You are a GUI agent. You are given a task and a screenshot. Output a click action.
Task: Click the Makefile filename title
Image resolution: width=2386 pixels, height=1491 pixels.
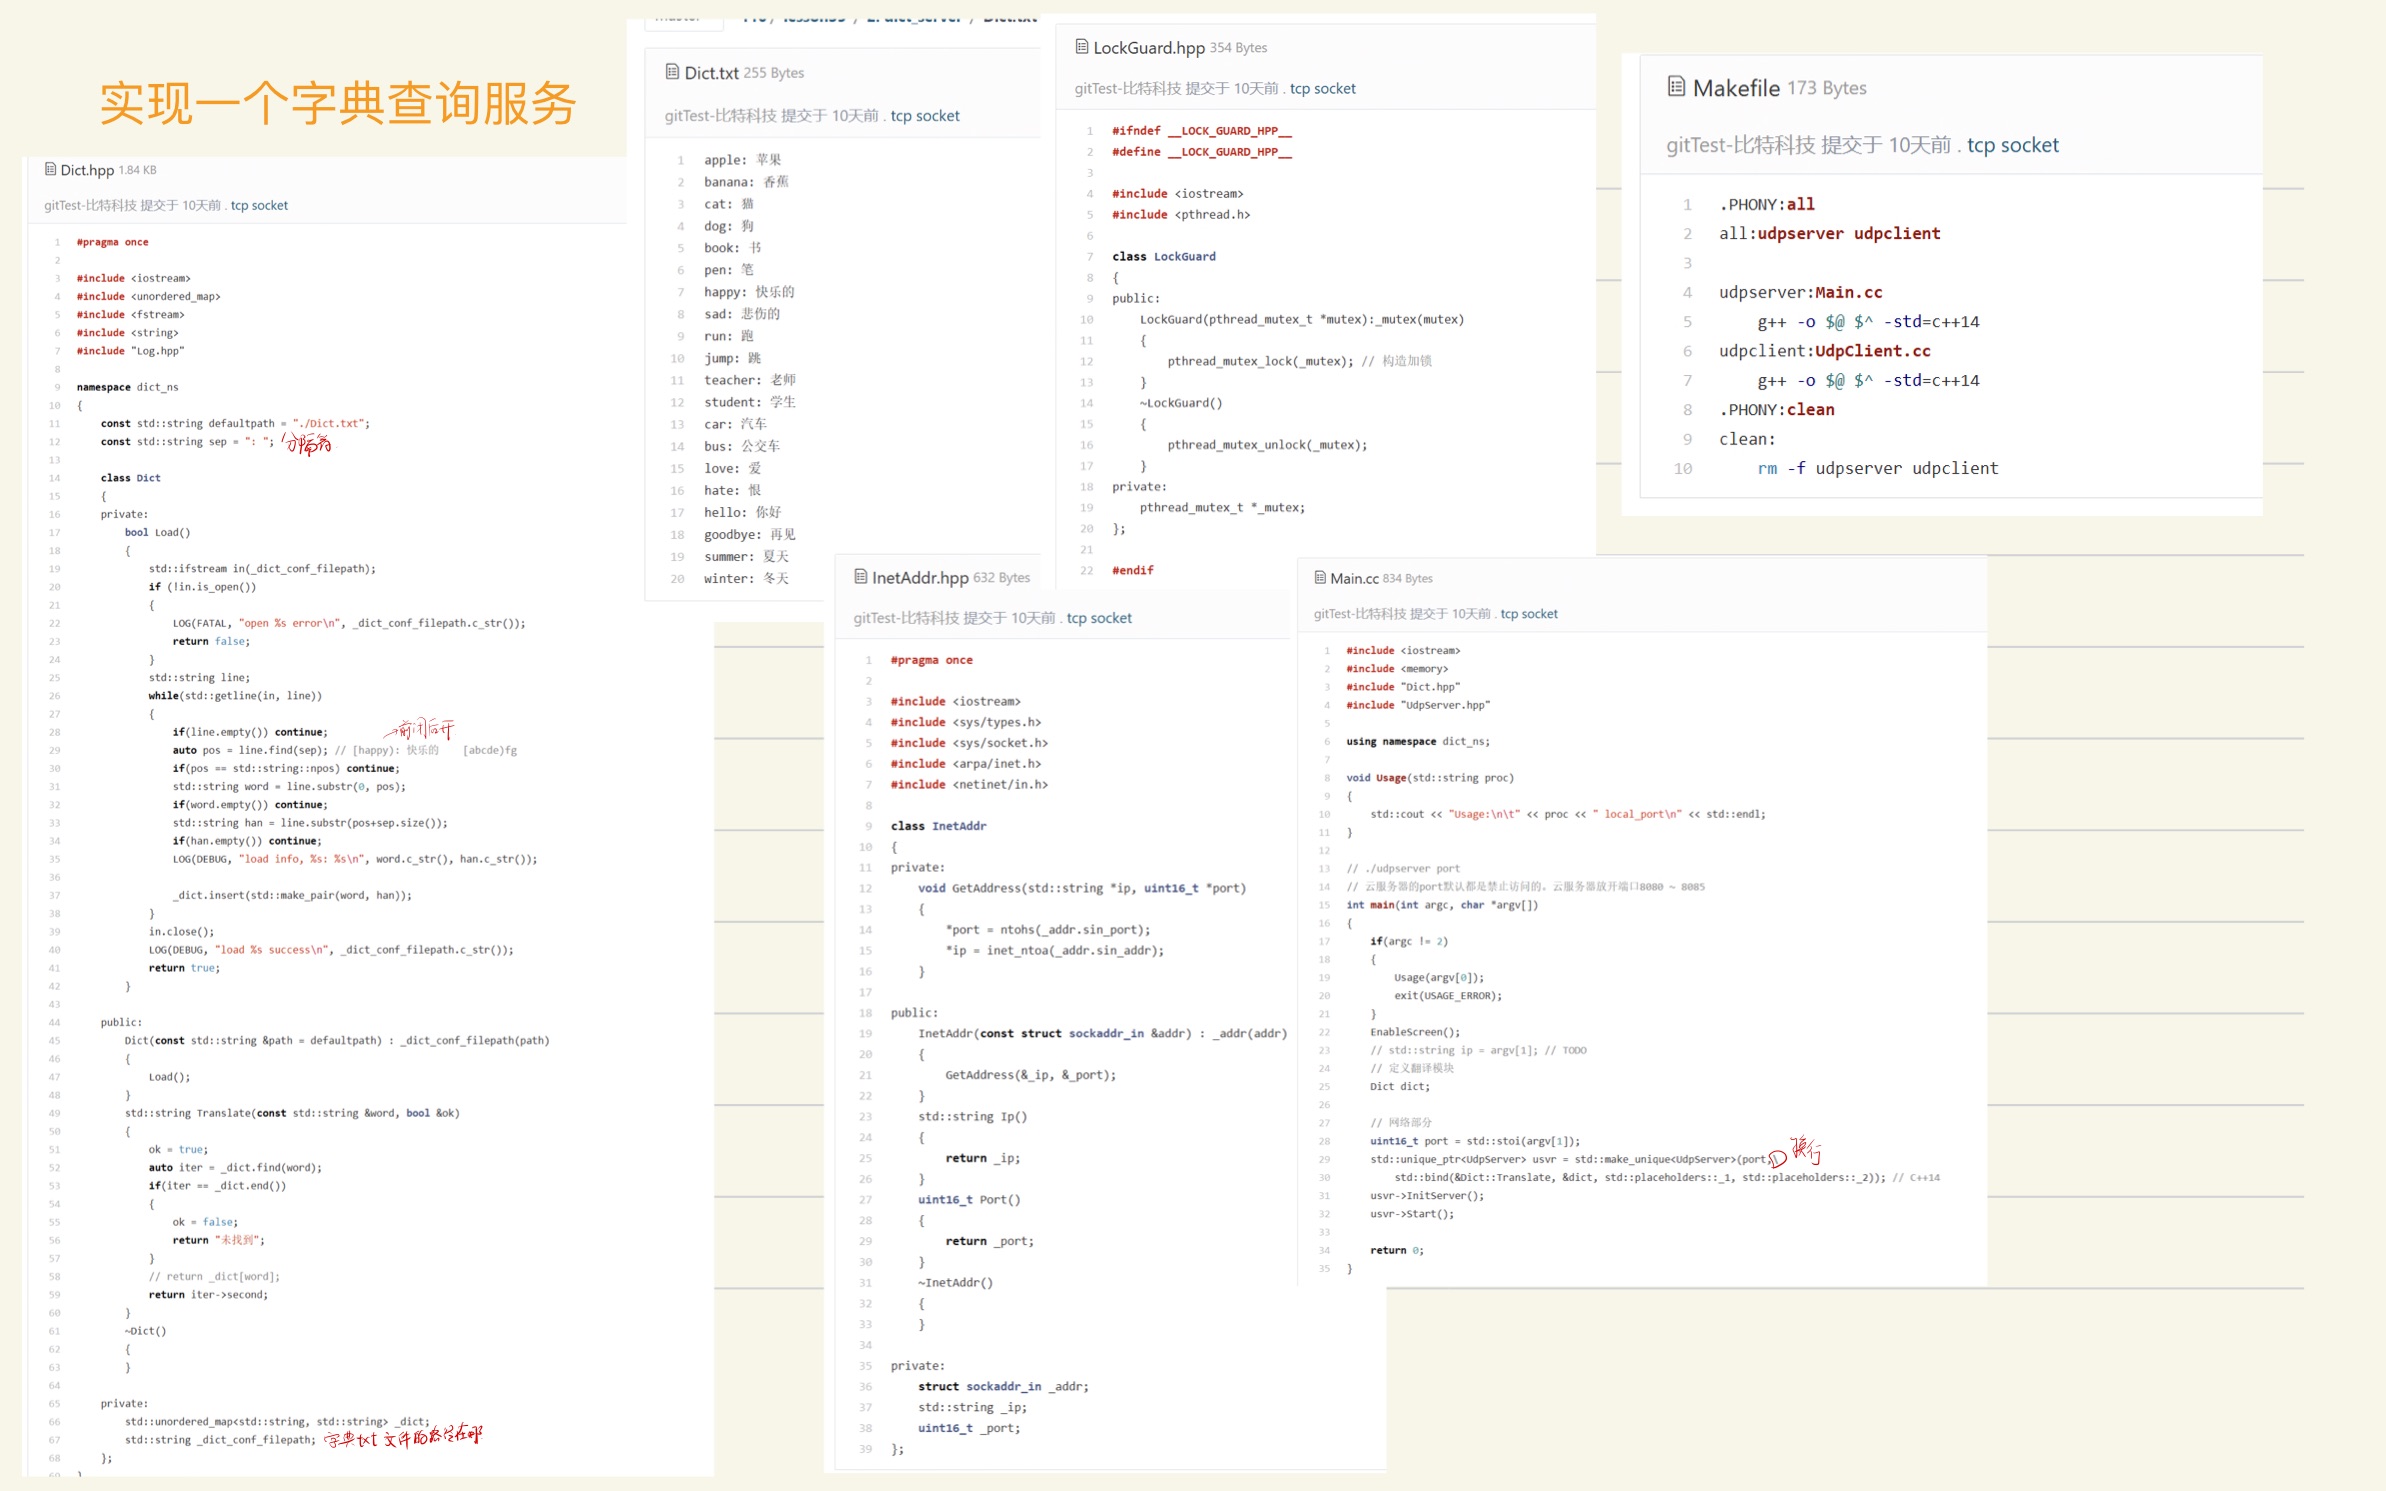pos(1735,88)
